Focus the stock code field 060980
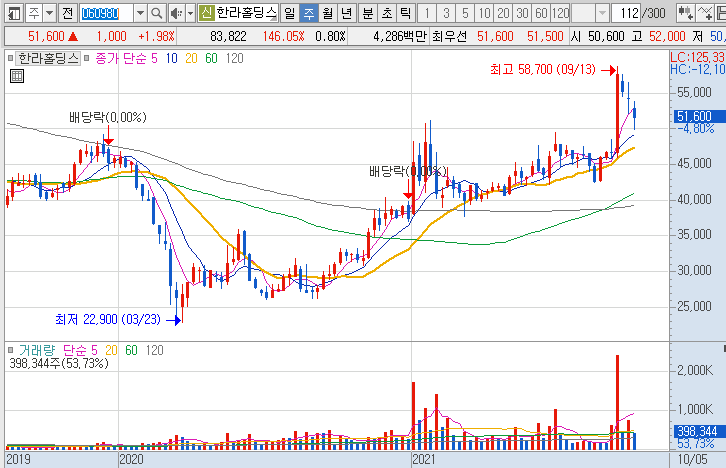Screen dimensions: 726x468 [x=106, y=13]
